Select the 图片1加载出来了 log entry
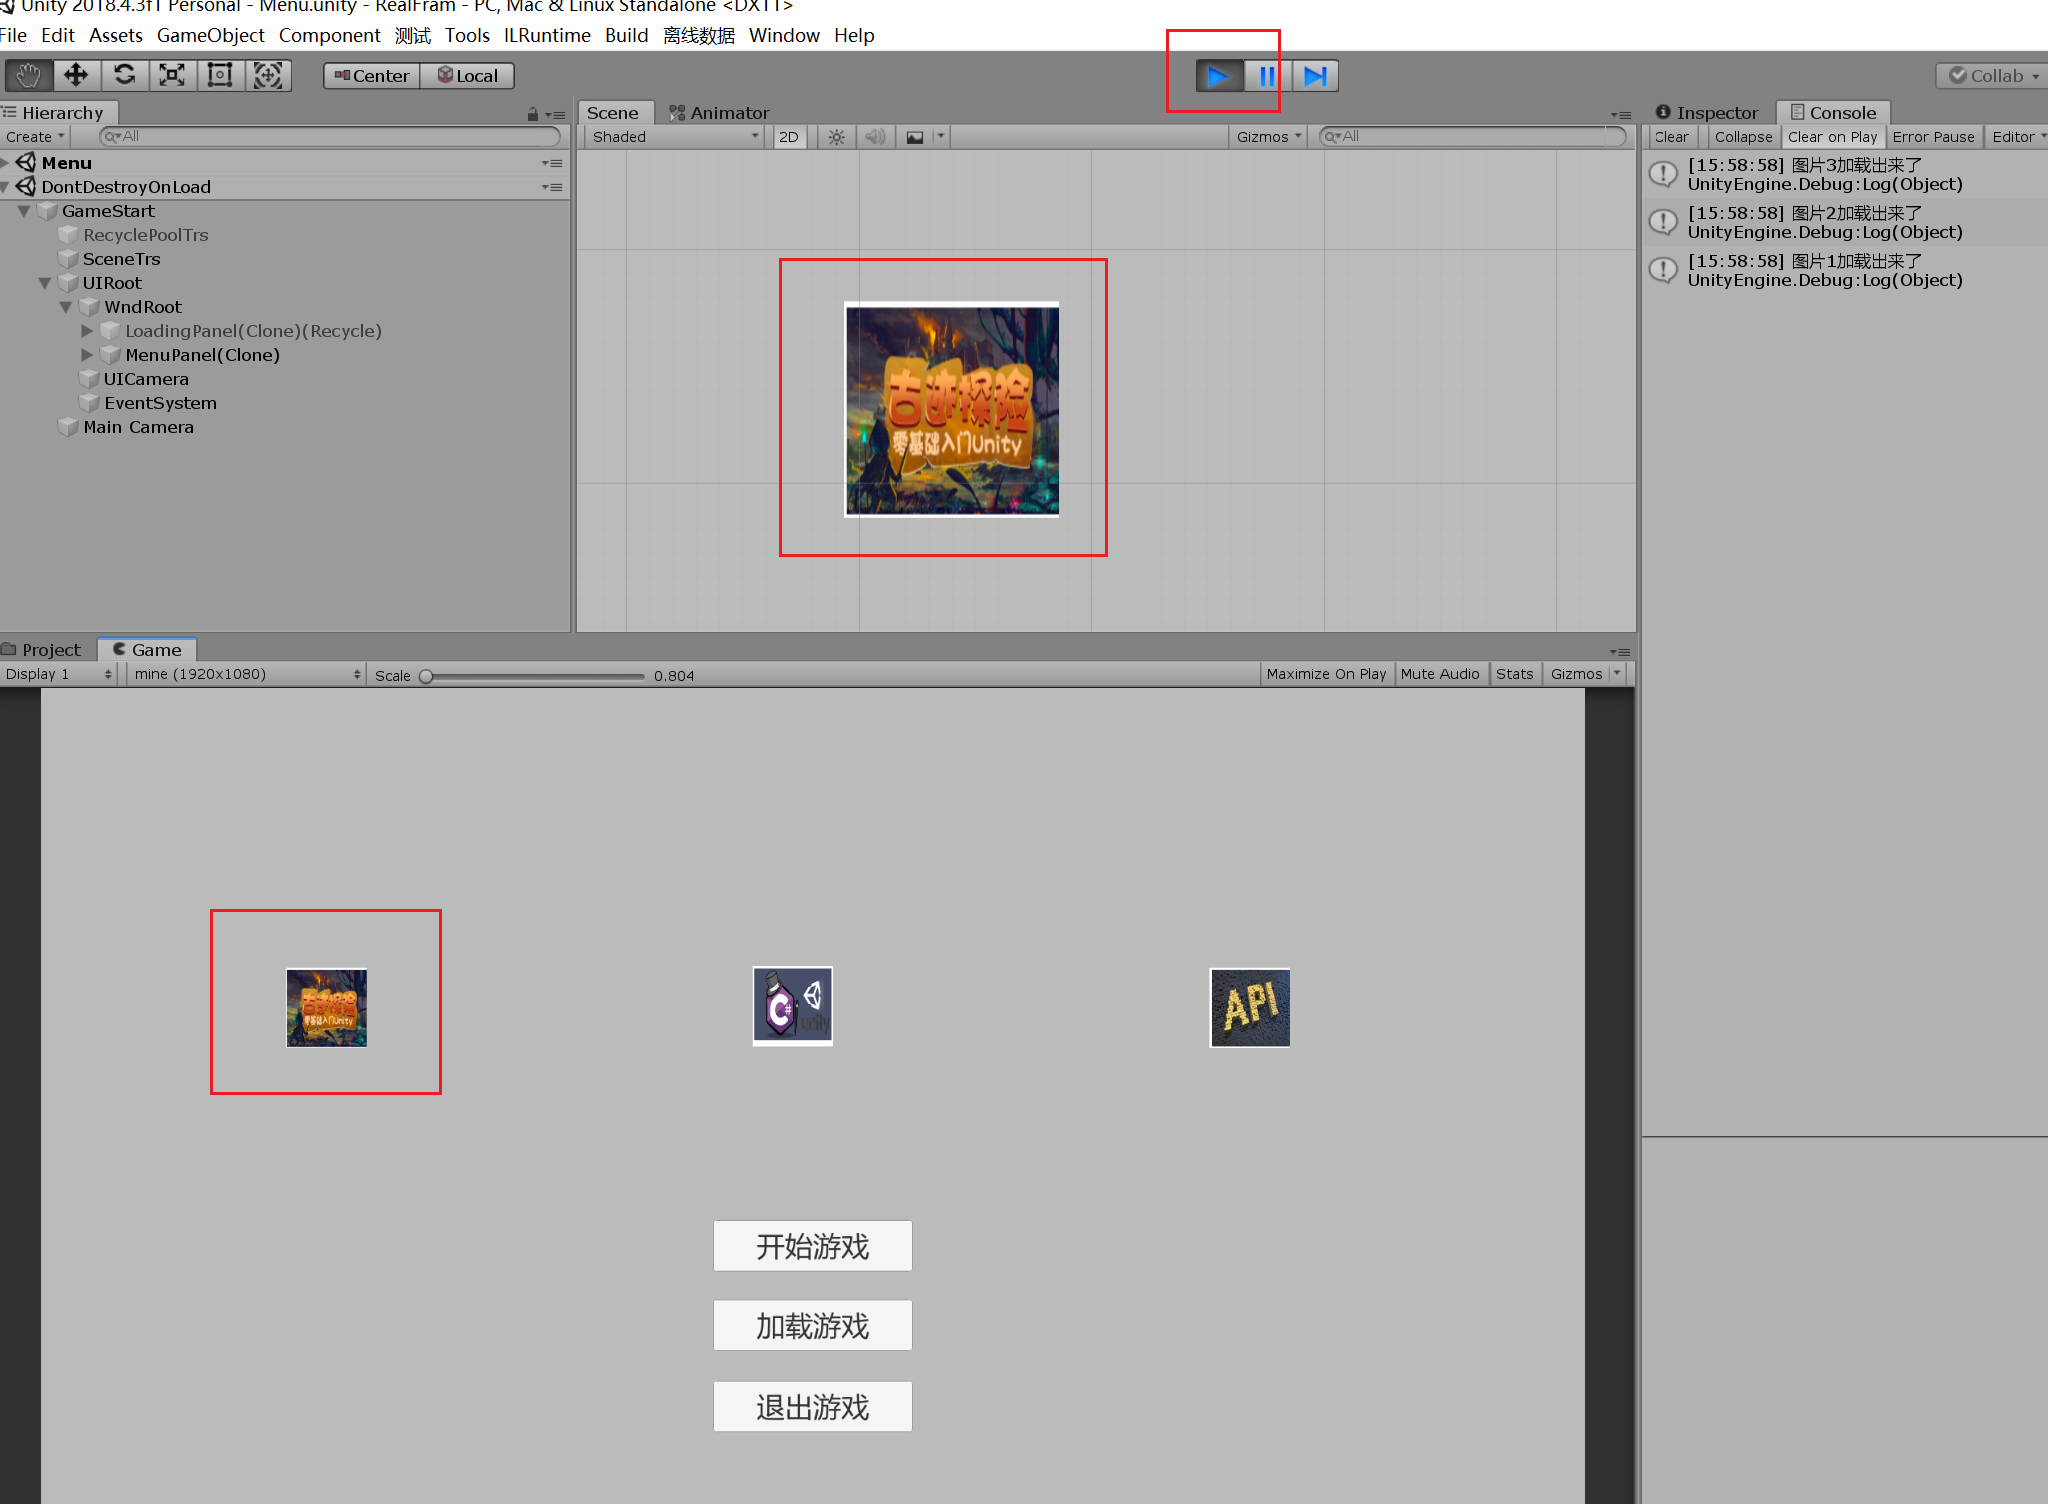 (1845, 271)
